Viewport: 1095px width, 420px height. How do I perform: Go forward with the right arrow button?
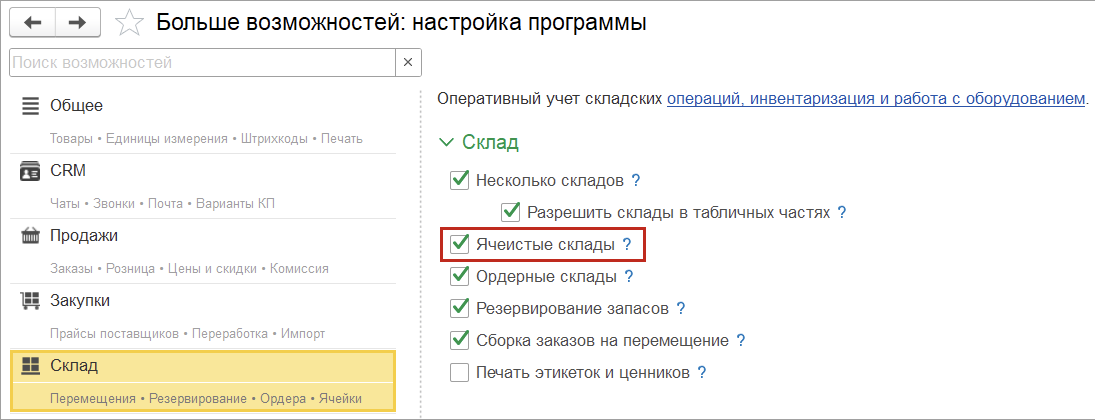pyautogui.click(x=78, y=23)
